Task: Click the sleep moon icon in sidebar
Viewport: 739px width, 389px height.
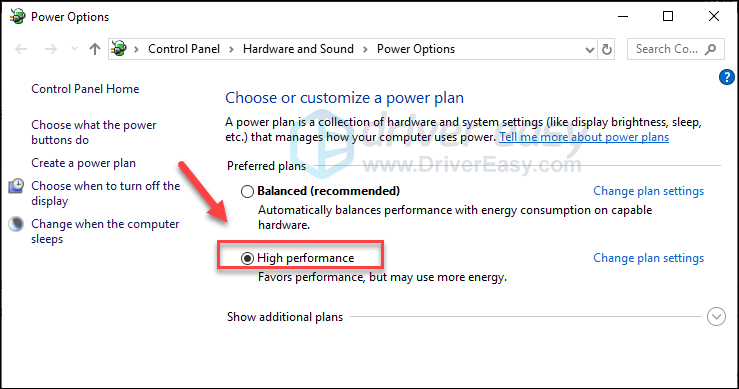Action: 16,224
